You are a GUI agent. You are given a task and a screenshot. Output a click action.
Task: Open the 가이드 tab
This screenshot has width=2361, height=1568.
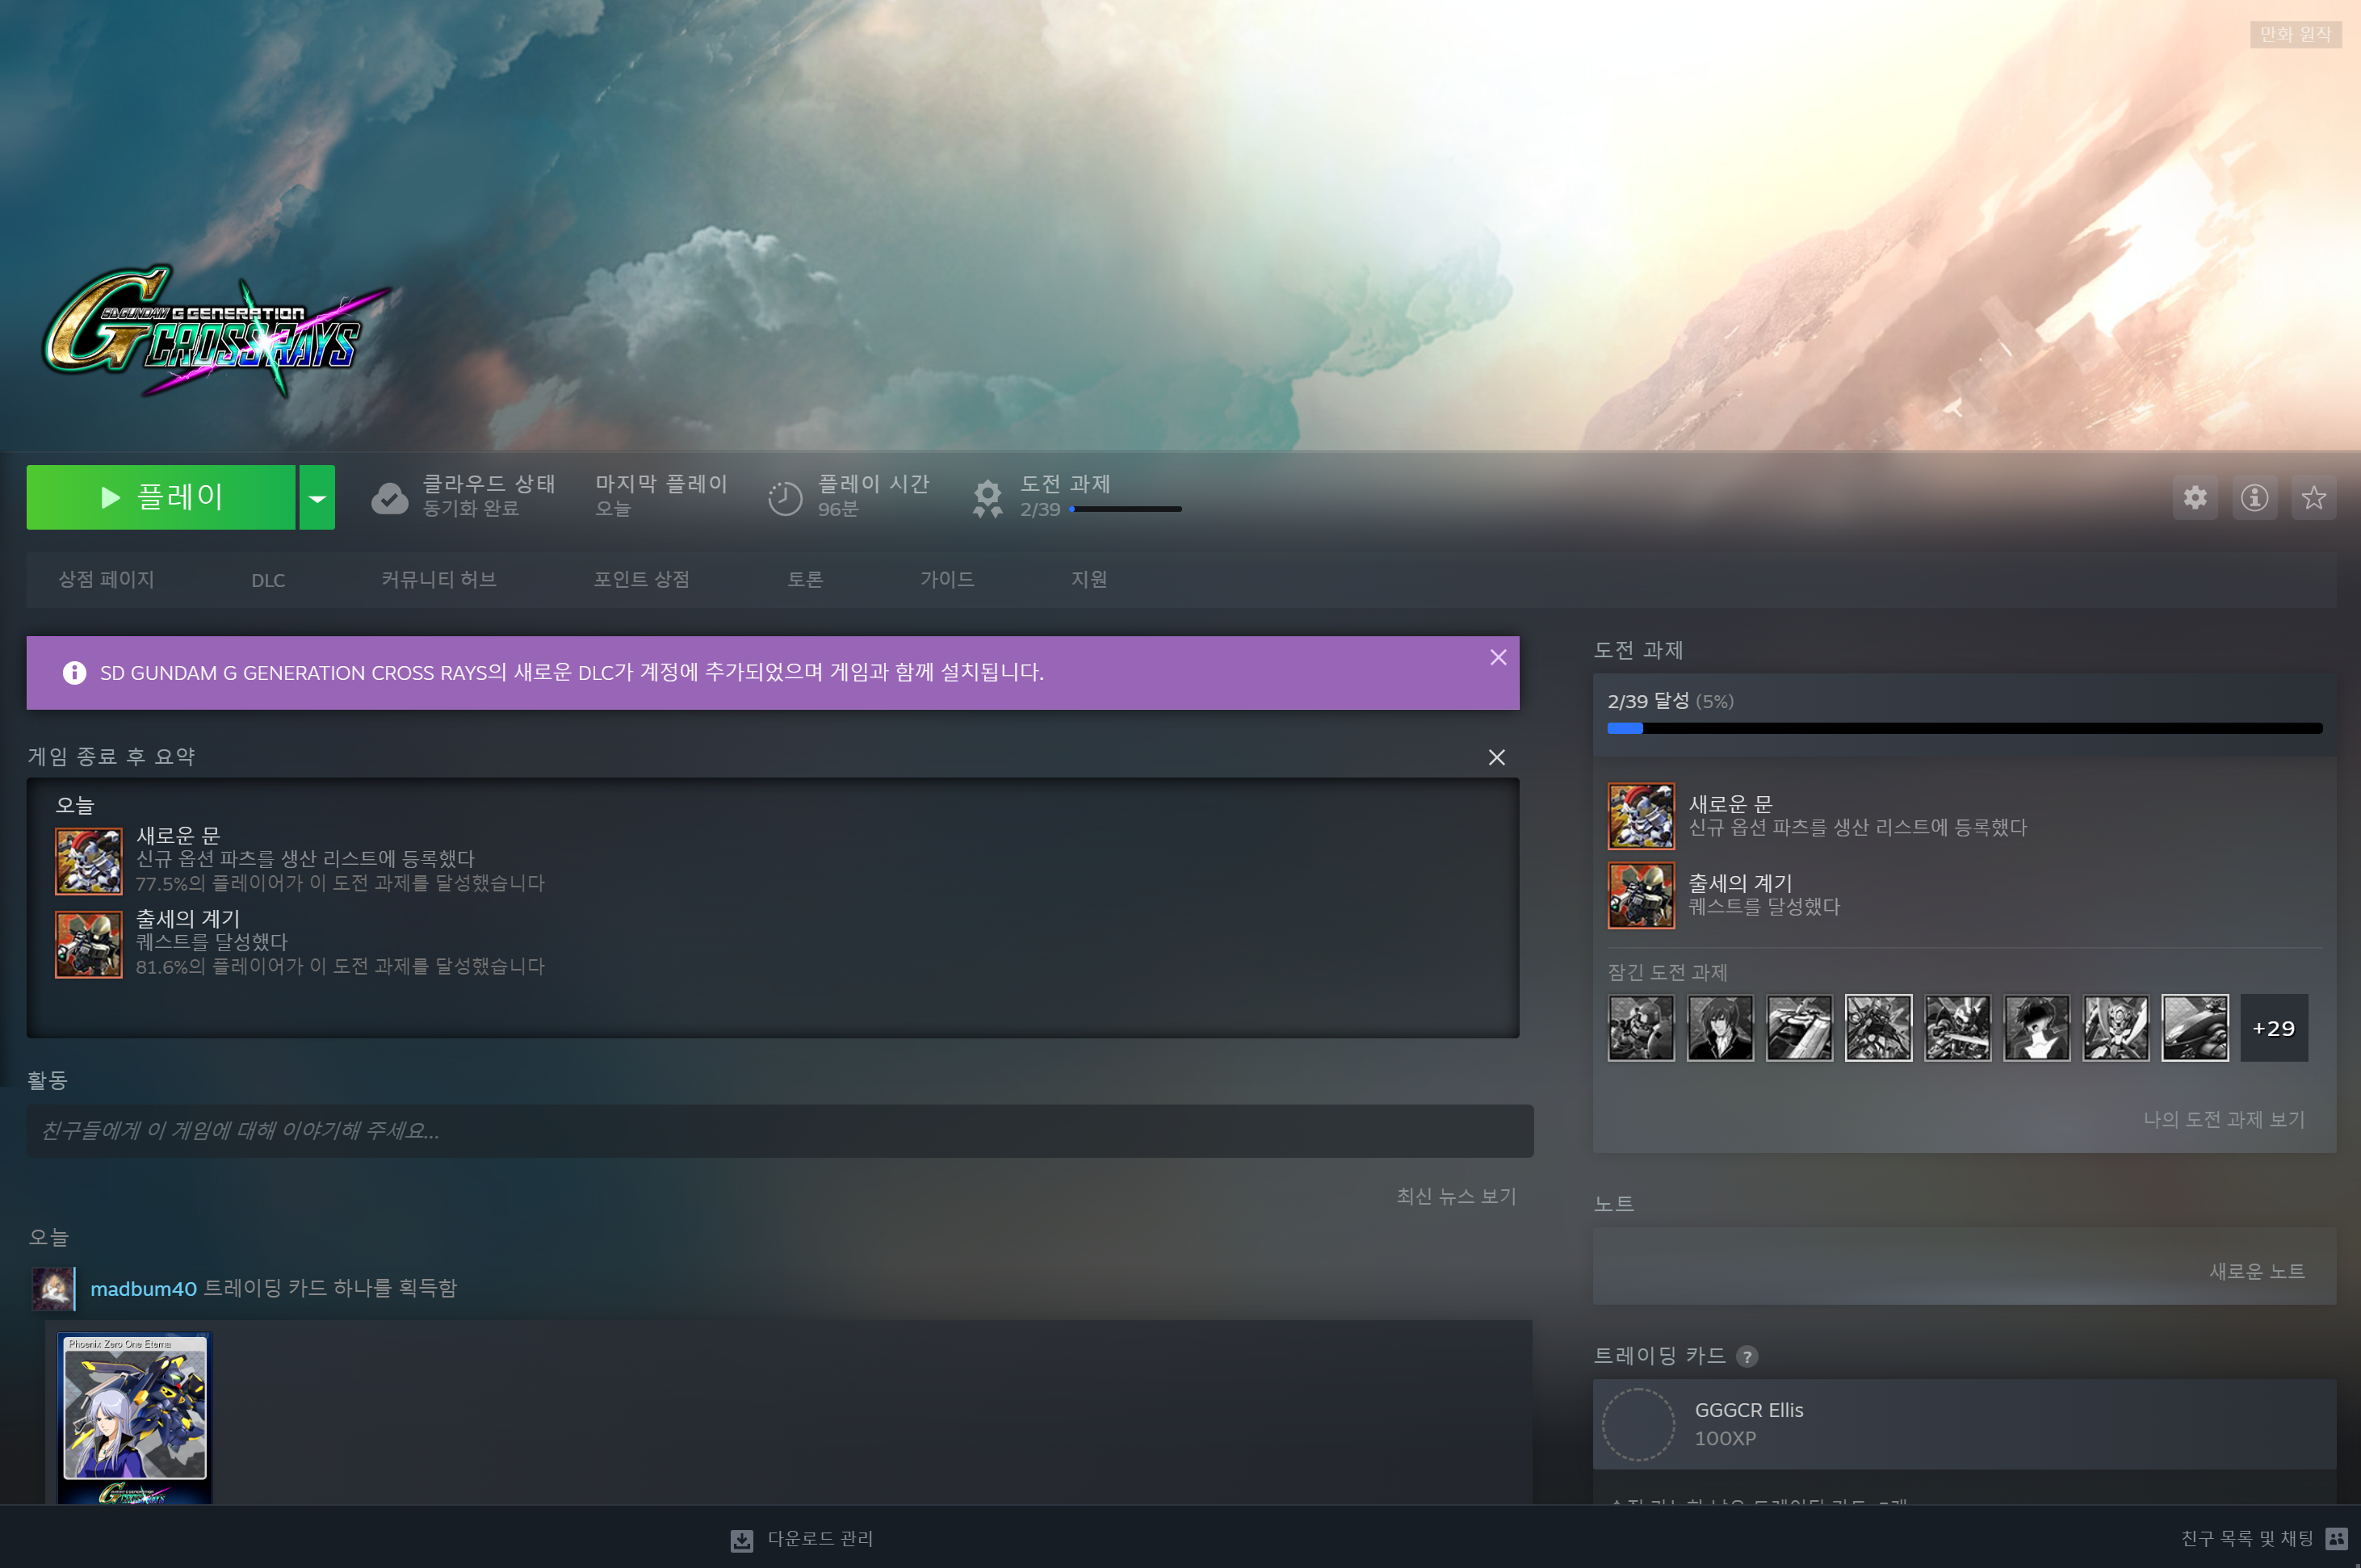[x=947, y=579]
